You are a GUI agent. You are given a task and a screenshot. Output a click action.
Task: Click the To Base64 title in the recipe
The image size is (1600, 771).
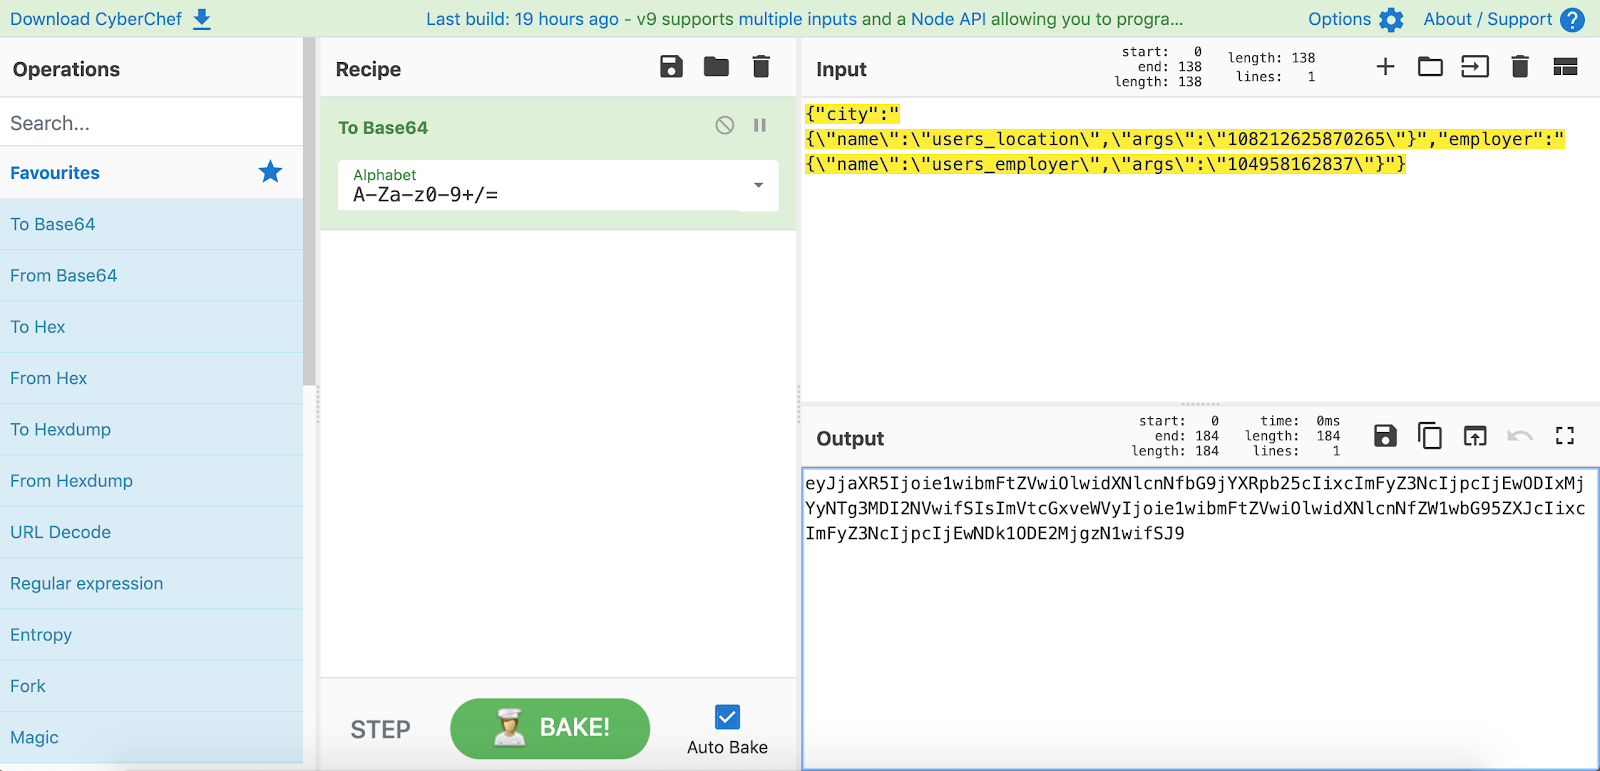point(383,128)
